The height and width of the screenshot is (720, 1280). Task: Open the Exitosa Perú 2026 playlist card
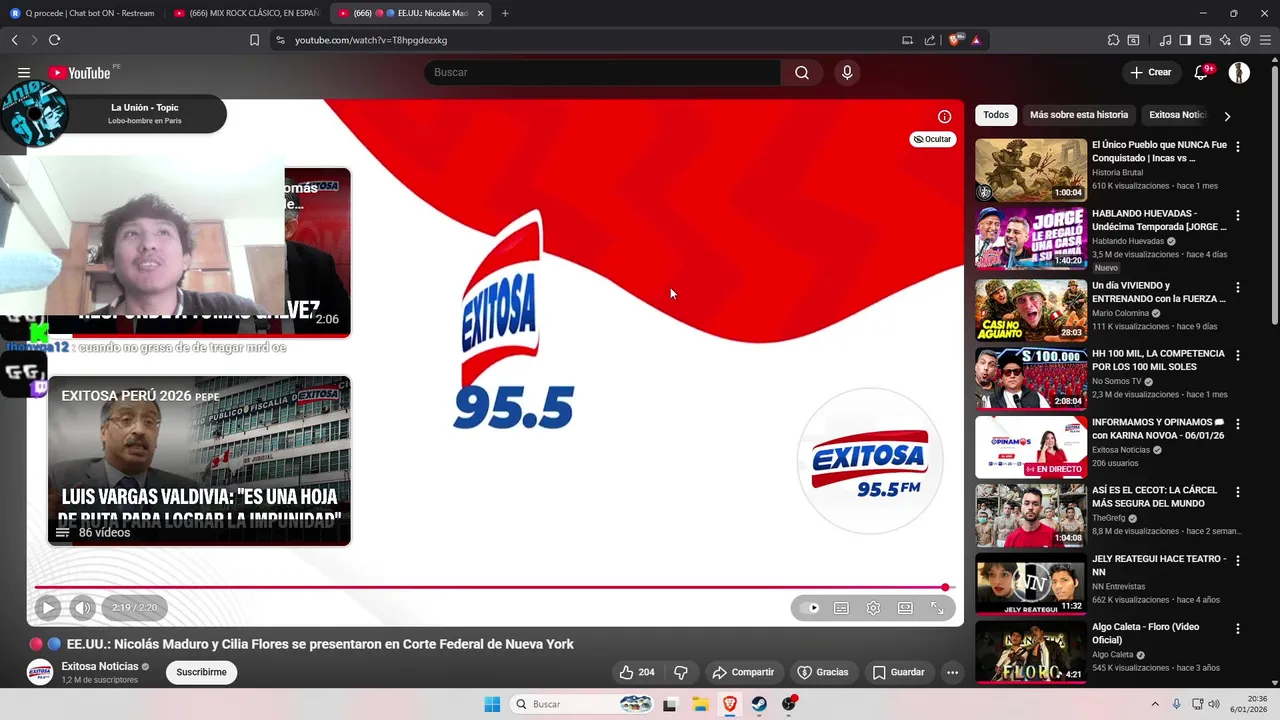click(x=199, y=461)
